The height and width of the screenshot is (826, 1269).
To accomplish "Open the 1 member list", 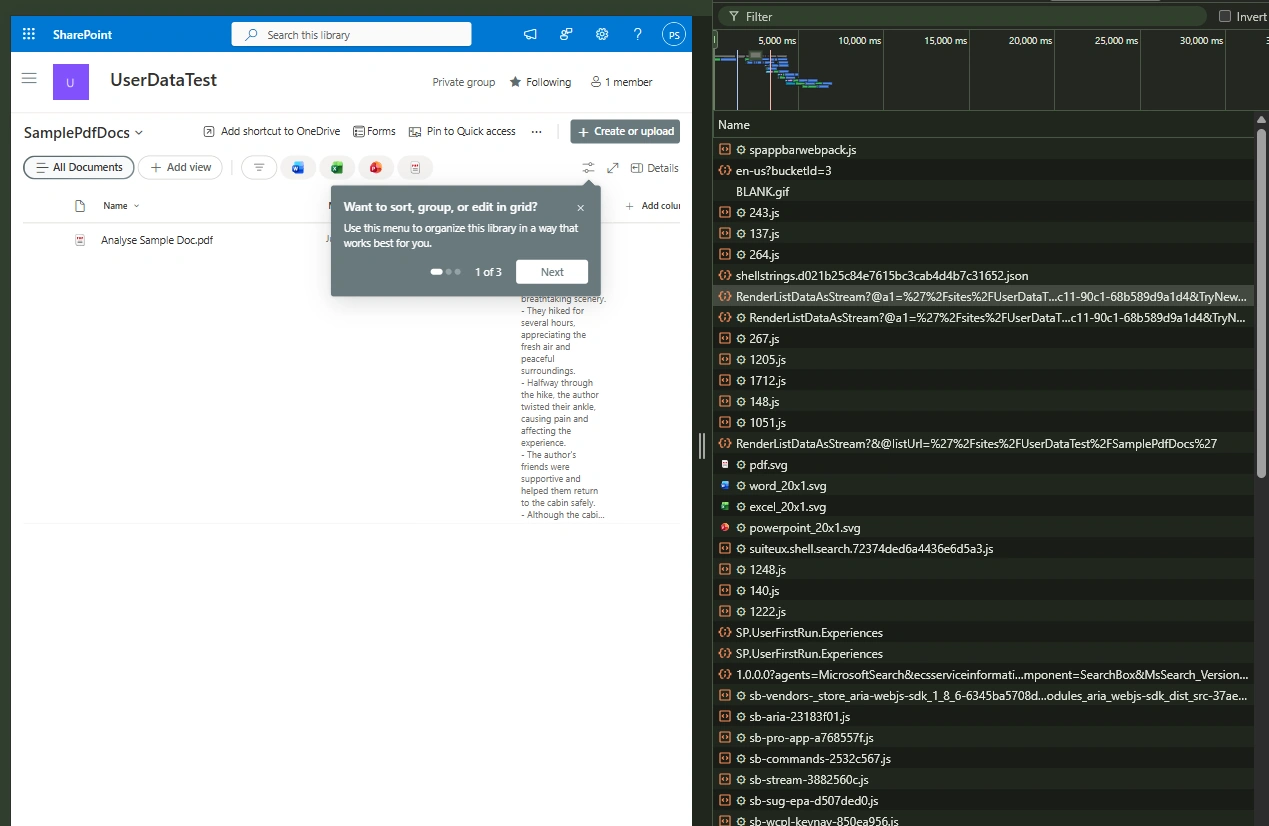I will point(621,82).
